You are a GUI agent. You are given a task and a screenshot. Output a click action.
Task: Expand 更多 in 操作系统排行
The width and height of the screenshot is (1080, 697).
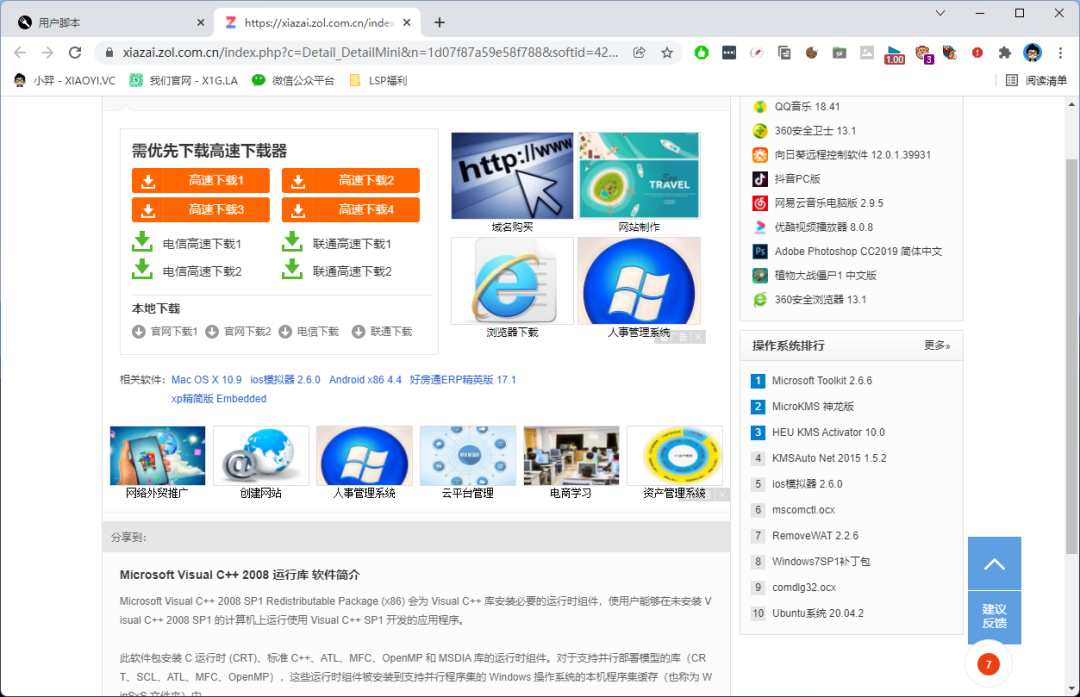[x=937, y=345]
